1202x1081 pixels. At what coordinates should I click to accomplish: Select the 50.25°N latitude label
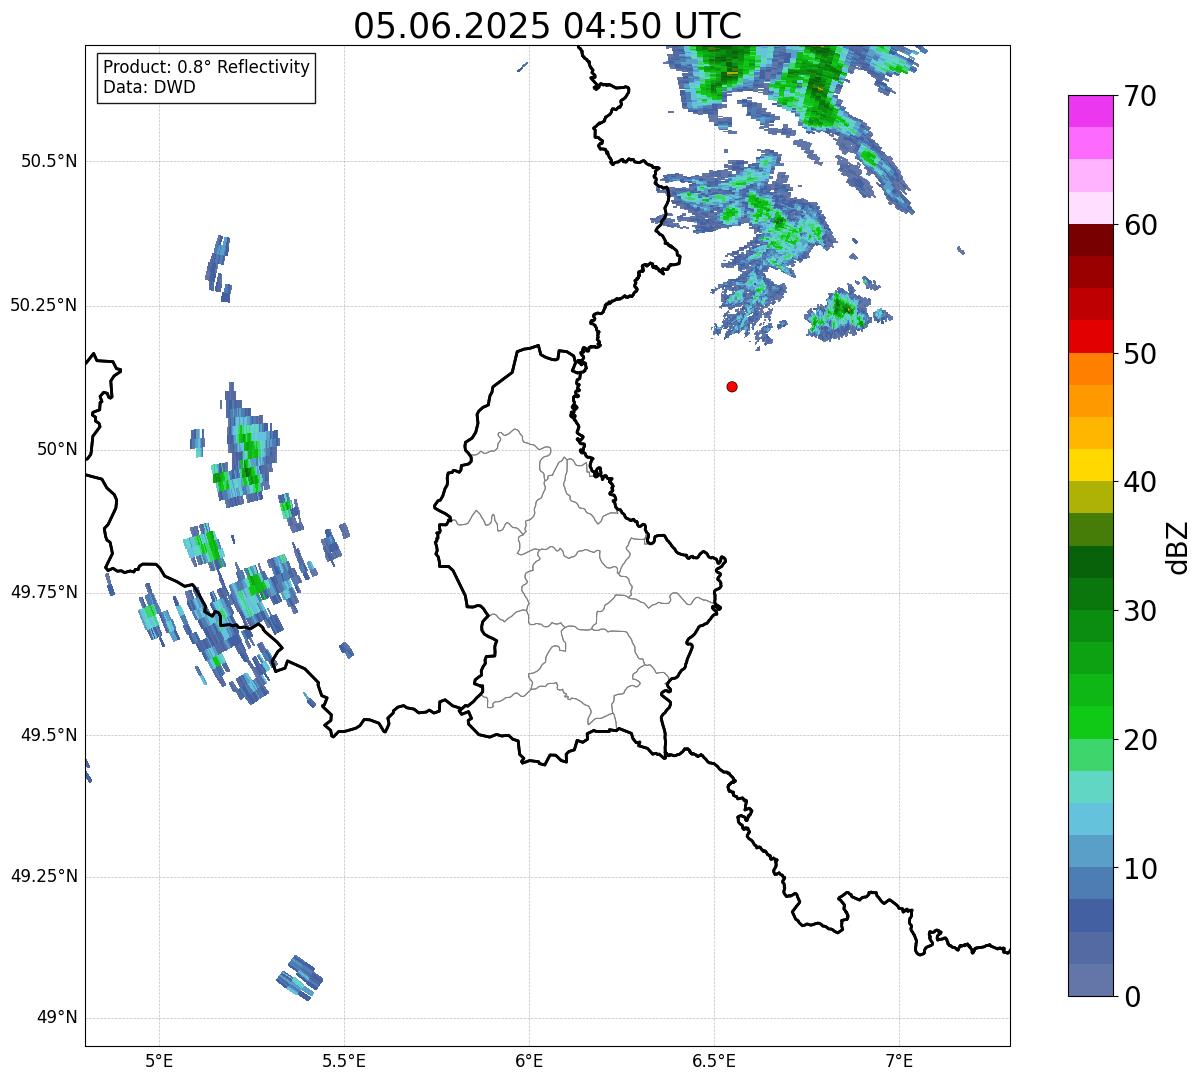tap(44, 305)
